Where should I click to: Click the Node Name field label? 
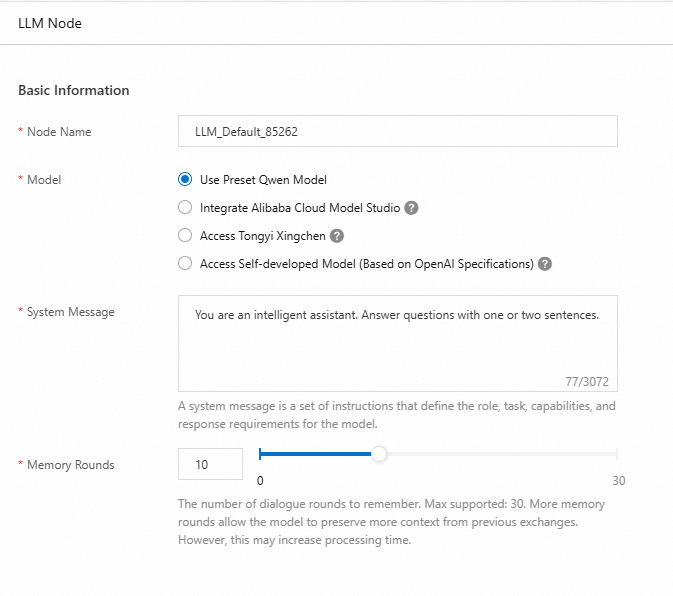tap(58, 131)
